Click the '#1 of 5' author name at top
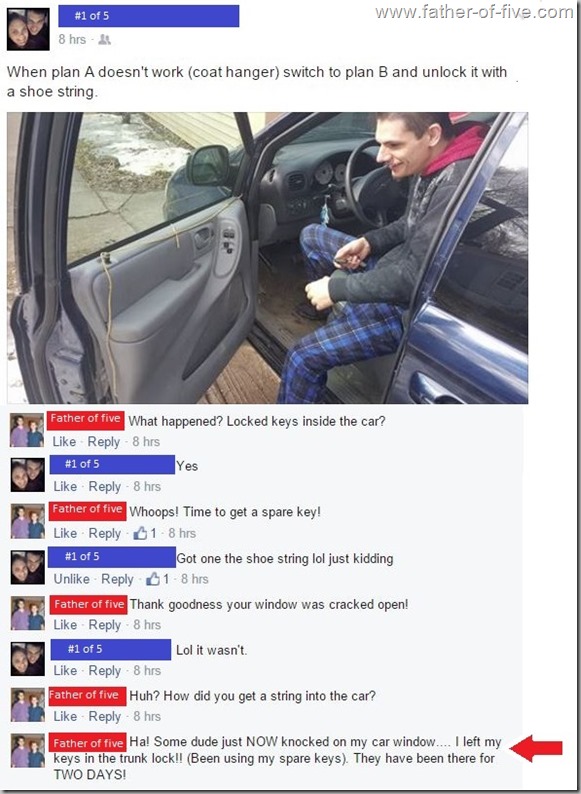581x794 pixels. [148, 16]
